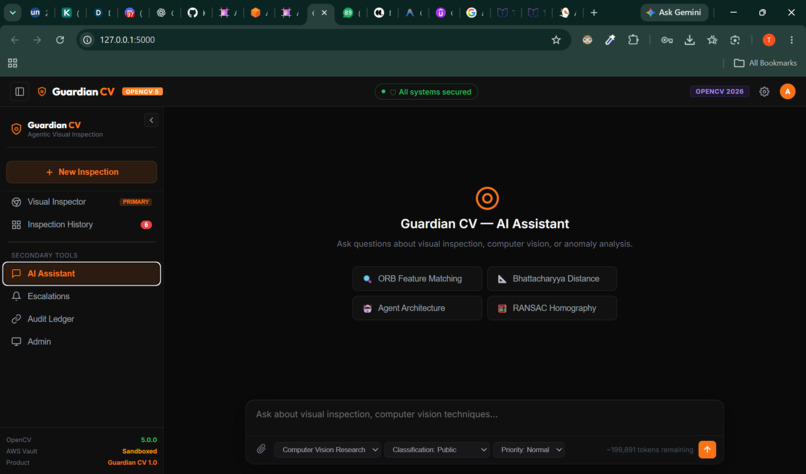Open Ask Gemini button
Viewport: 806px width, 474px height.
674,12
